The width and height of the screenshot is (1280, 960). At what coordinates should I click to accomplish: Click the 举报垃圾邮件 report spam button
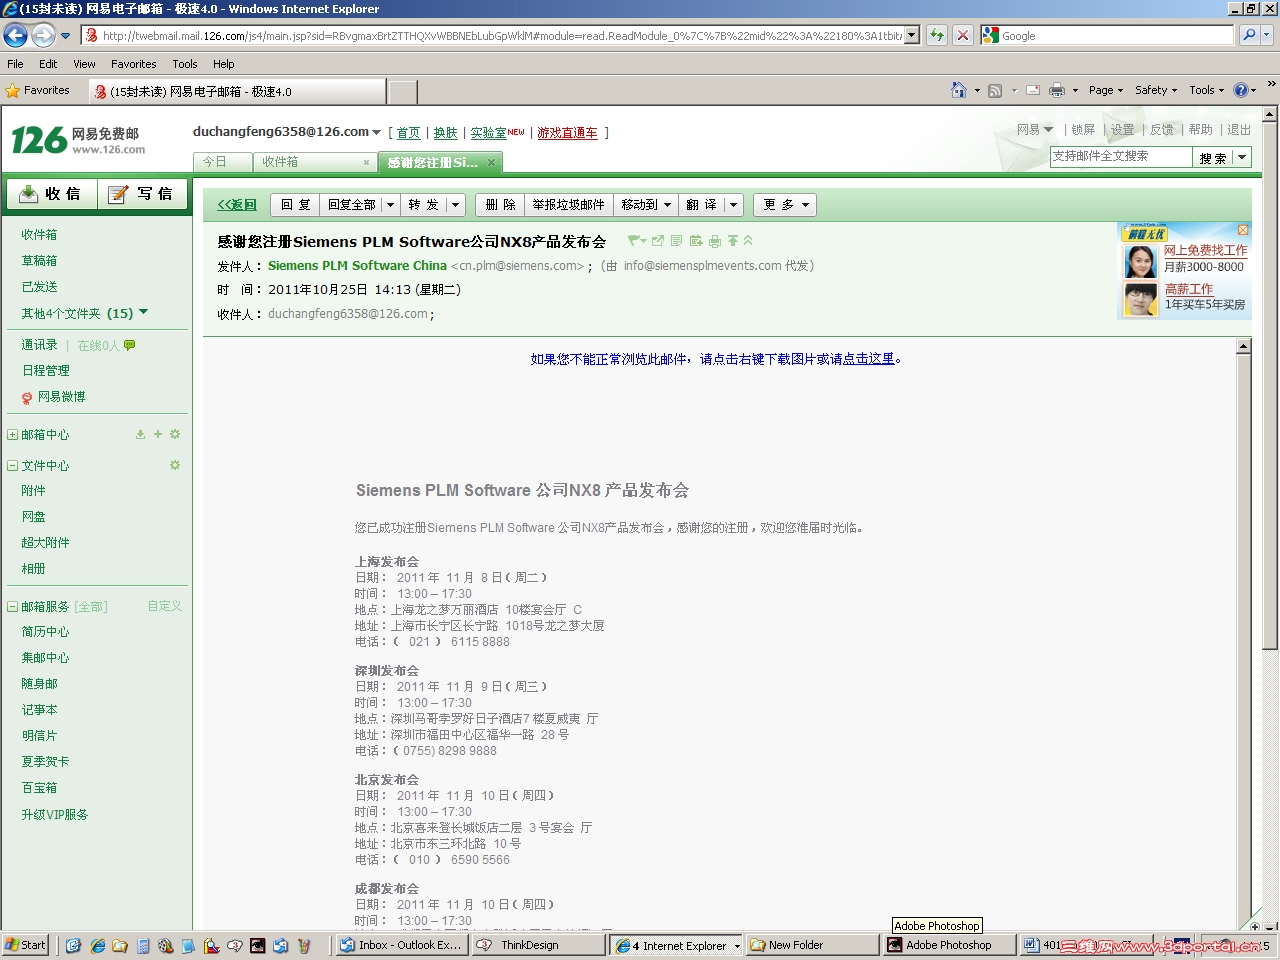(568, 205)
